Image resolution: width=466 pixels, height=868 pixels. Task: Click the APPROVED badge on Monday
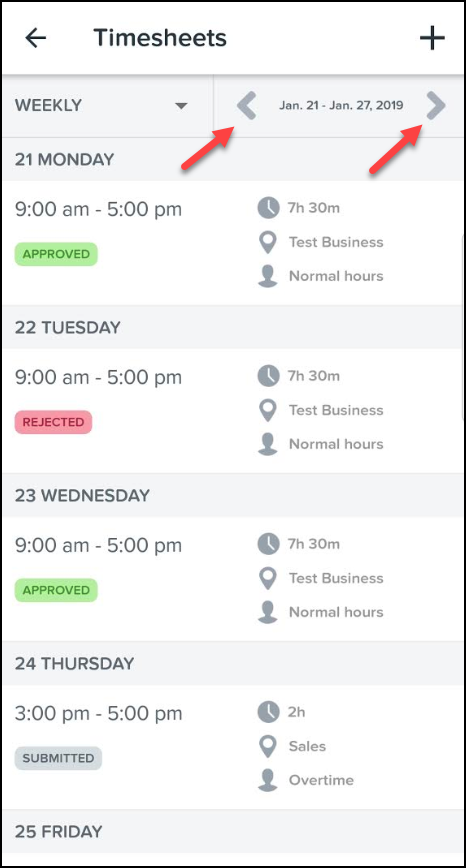point(56,254)
